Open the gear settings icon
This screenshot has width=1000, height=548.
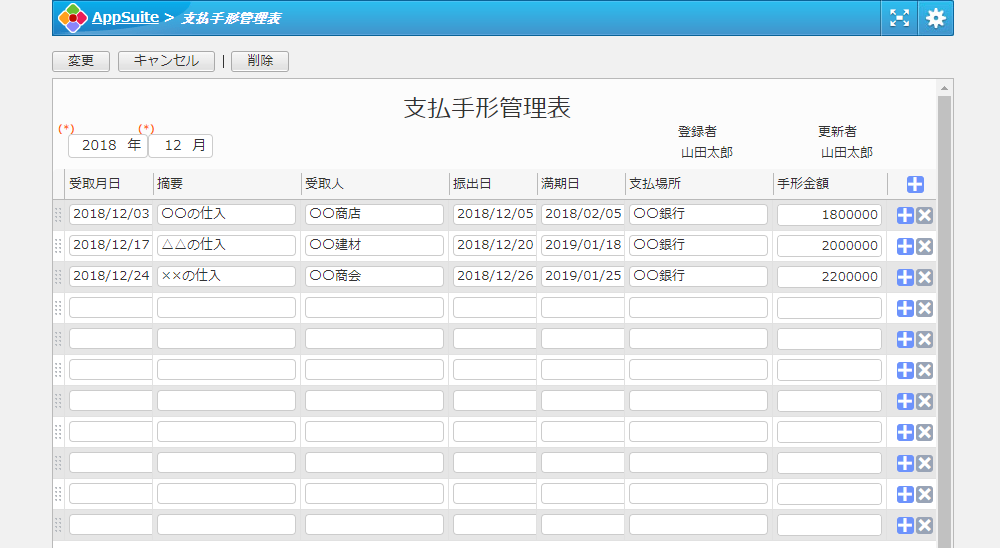pos(935,18)
